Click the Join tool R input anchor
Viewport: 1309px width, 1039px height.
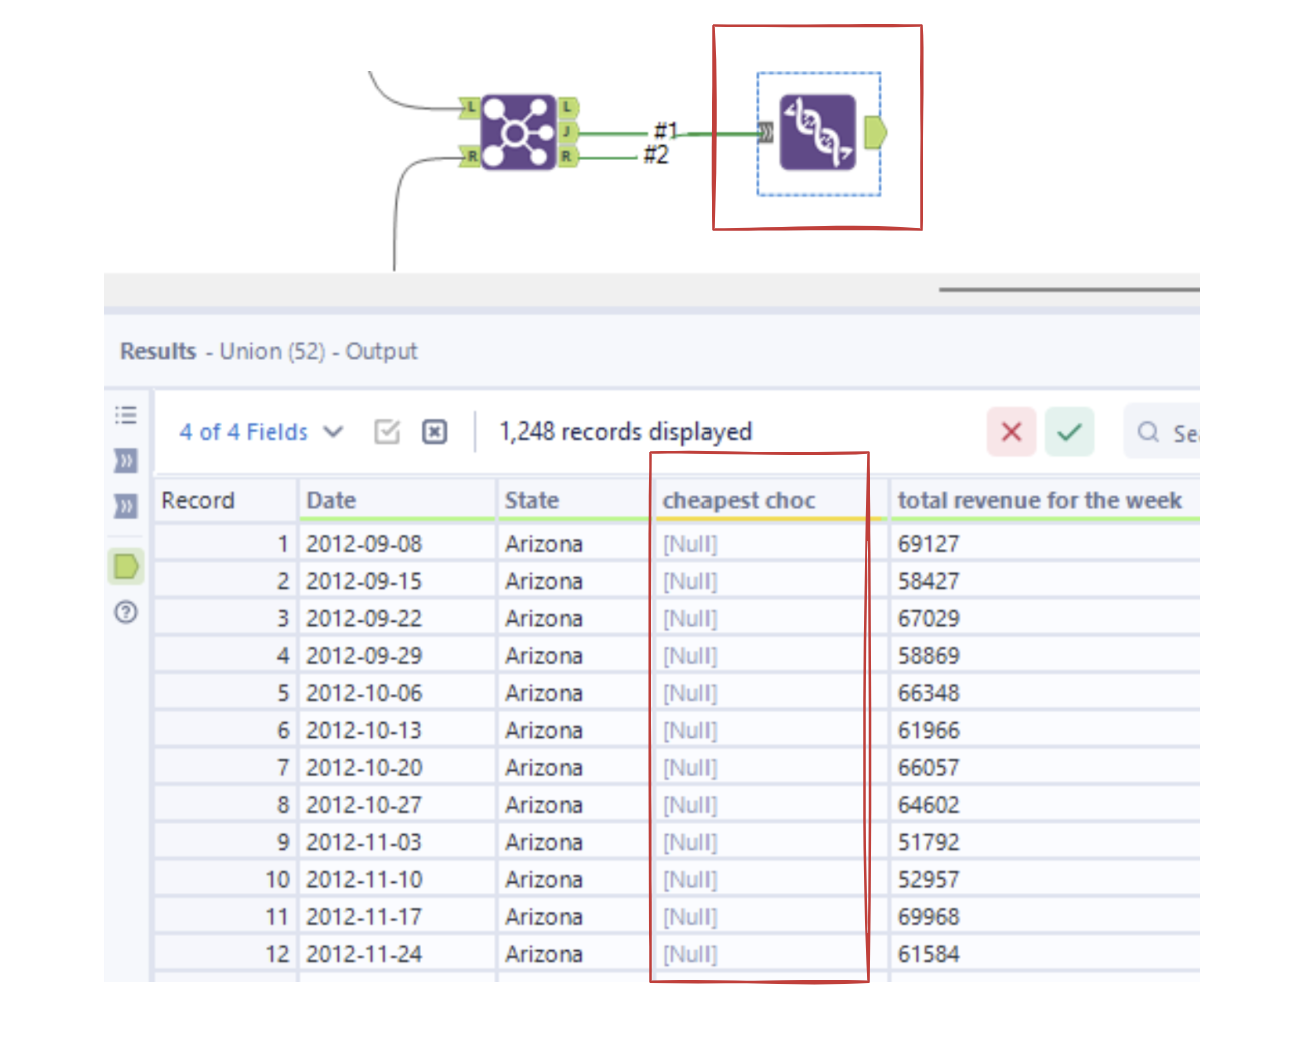470,156
